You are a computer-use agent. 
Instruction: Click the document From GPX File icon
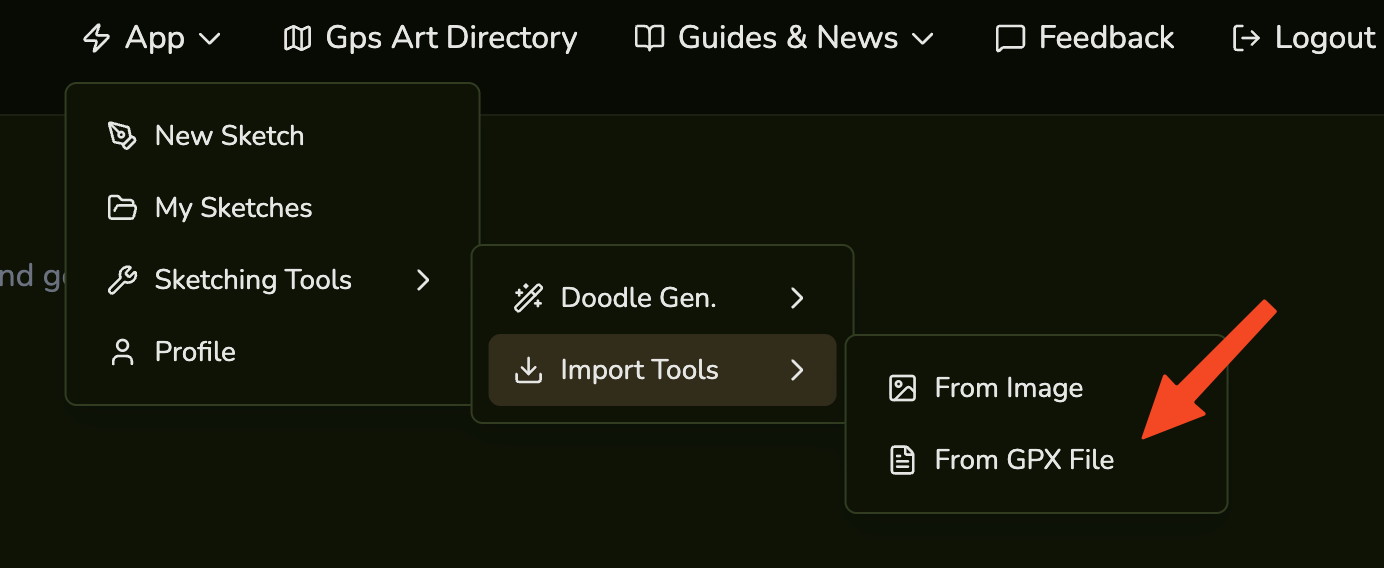click(x=903, y=460)
